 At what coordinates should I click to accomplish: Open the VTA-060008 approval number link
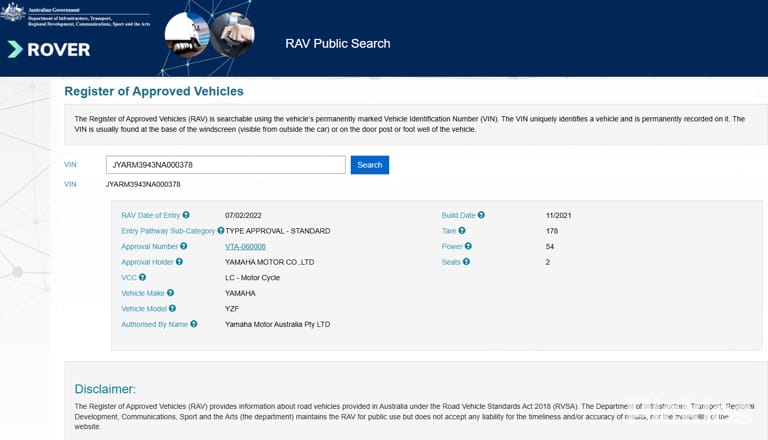click(x=245, y=246)
